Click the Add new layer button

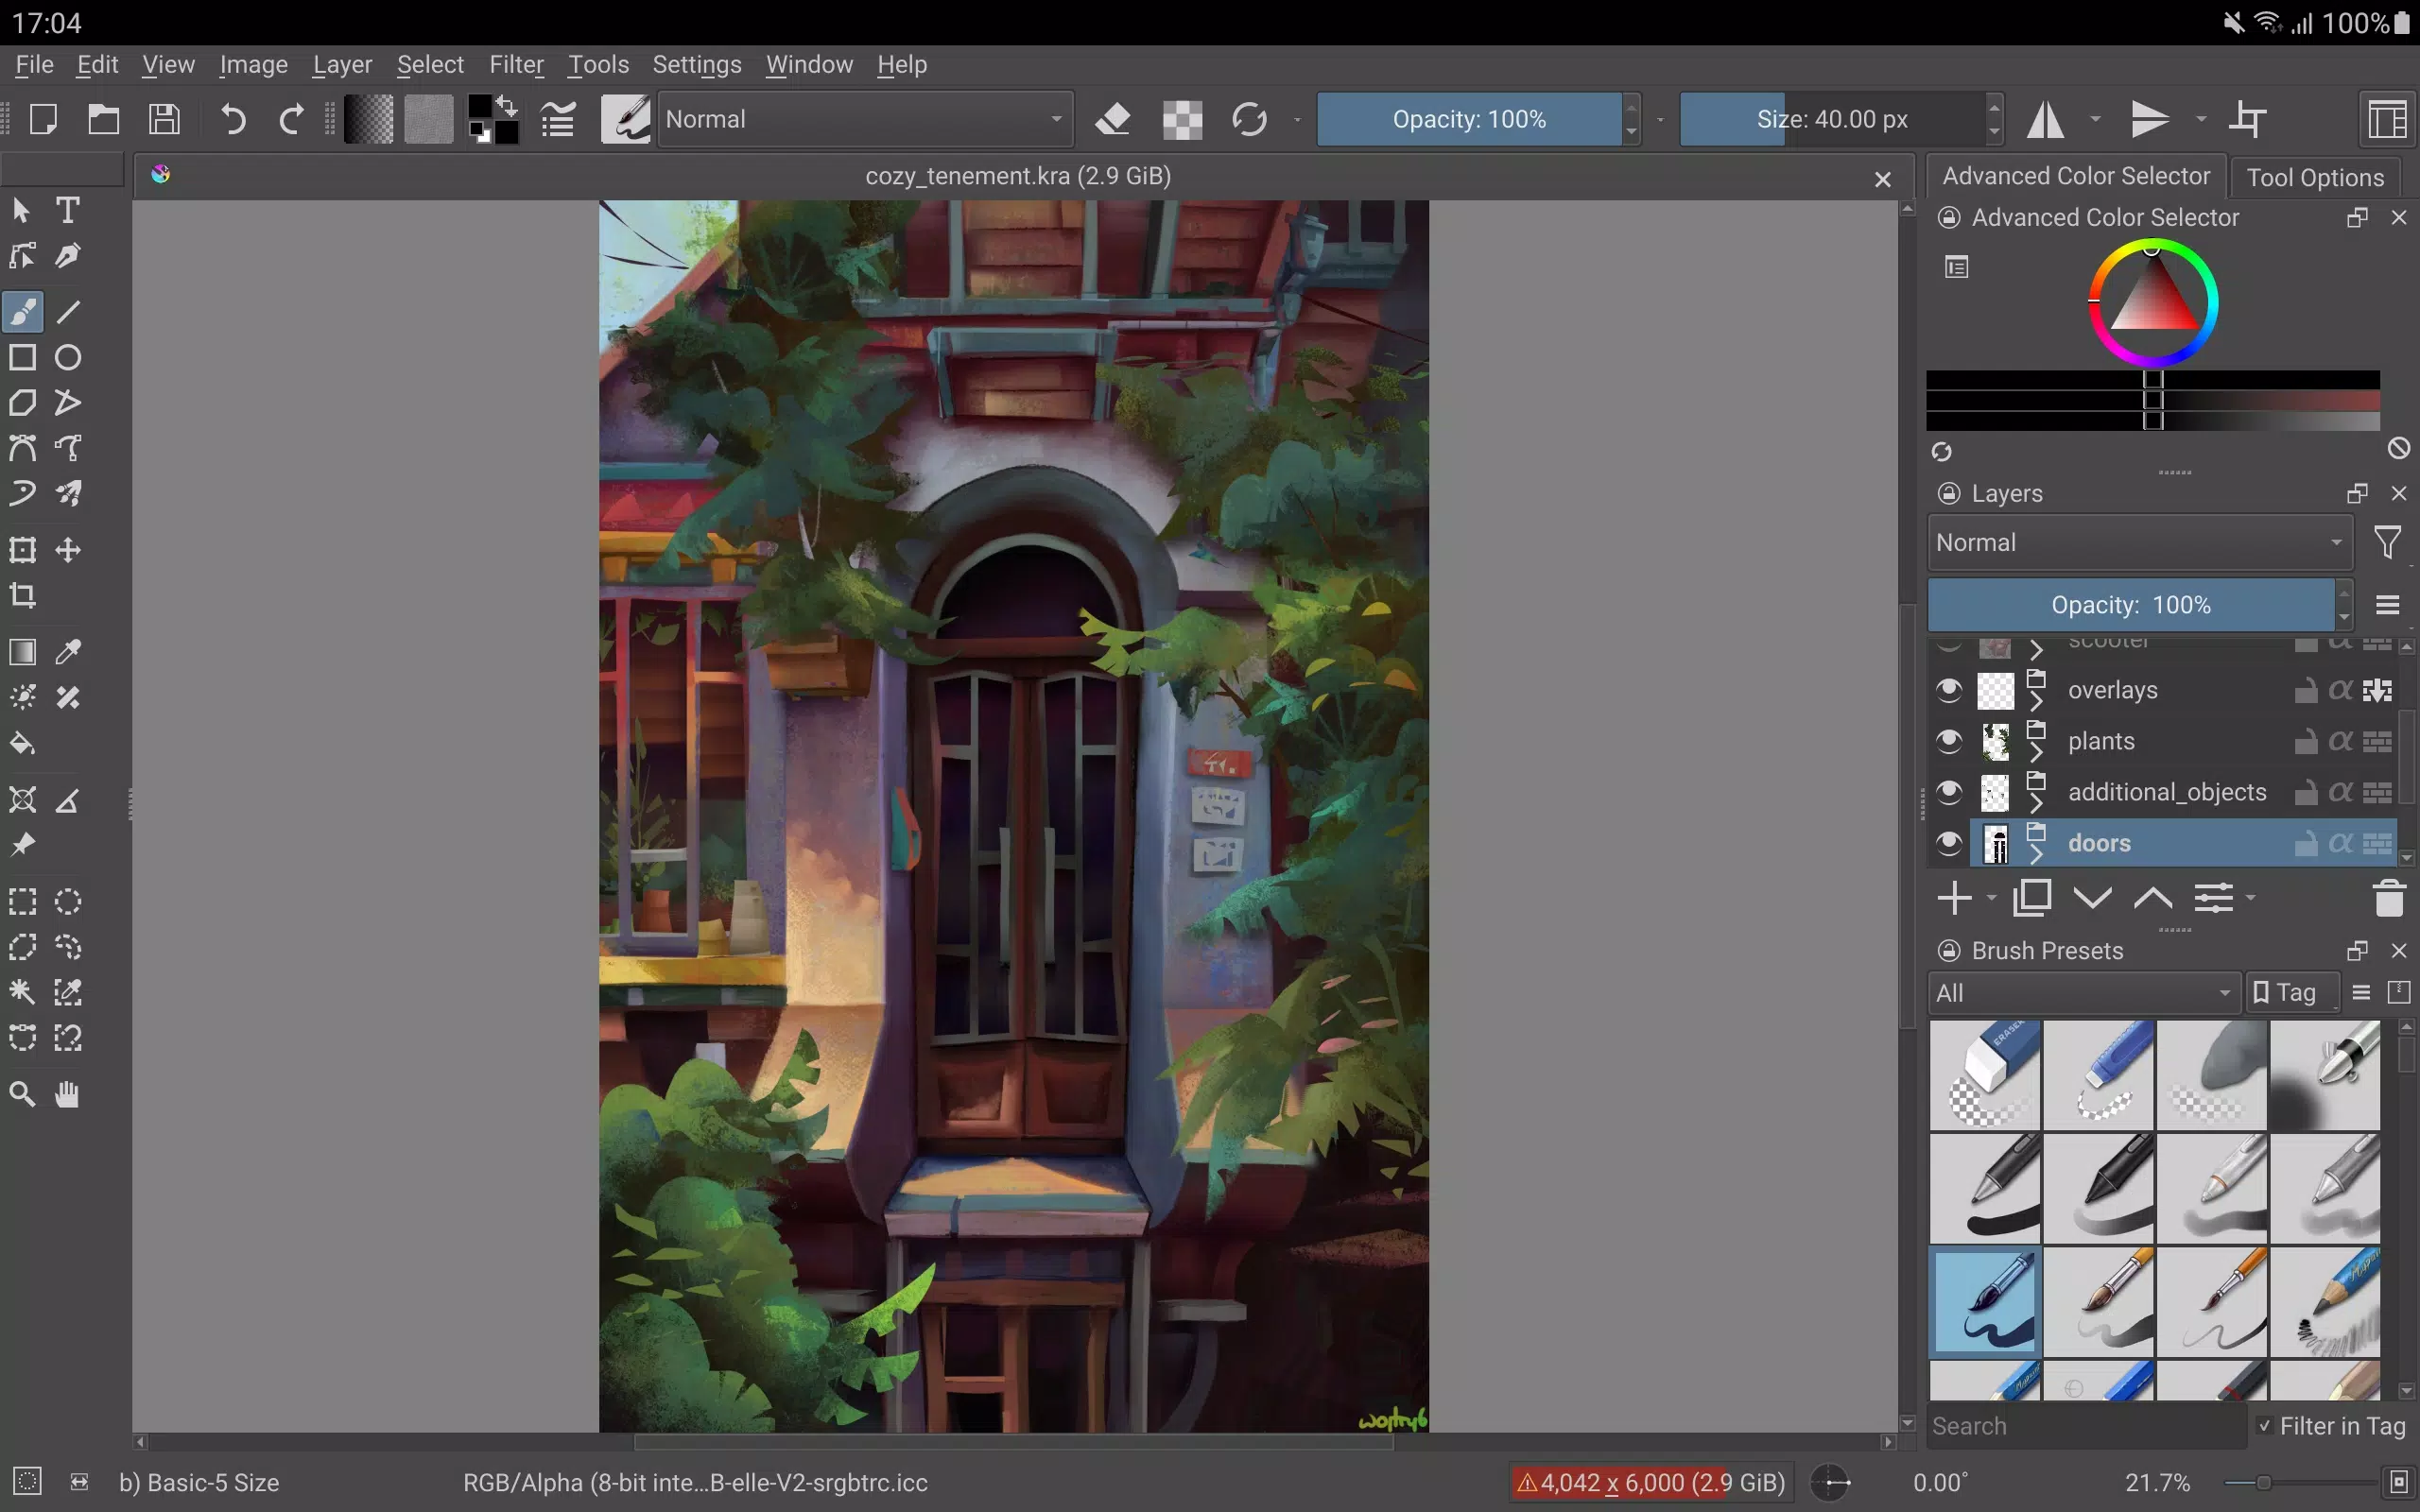tap(1953, 899)
